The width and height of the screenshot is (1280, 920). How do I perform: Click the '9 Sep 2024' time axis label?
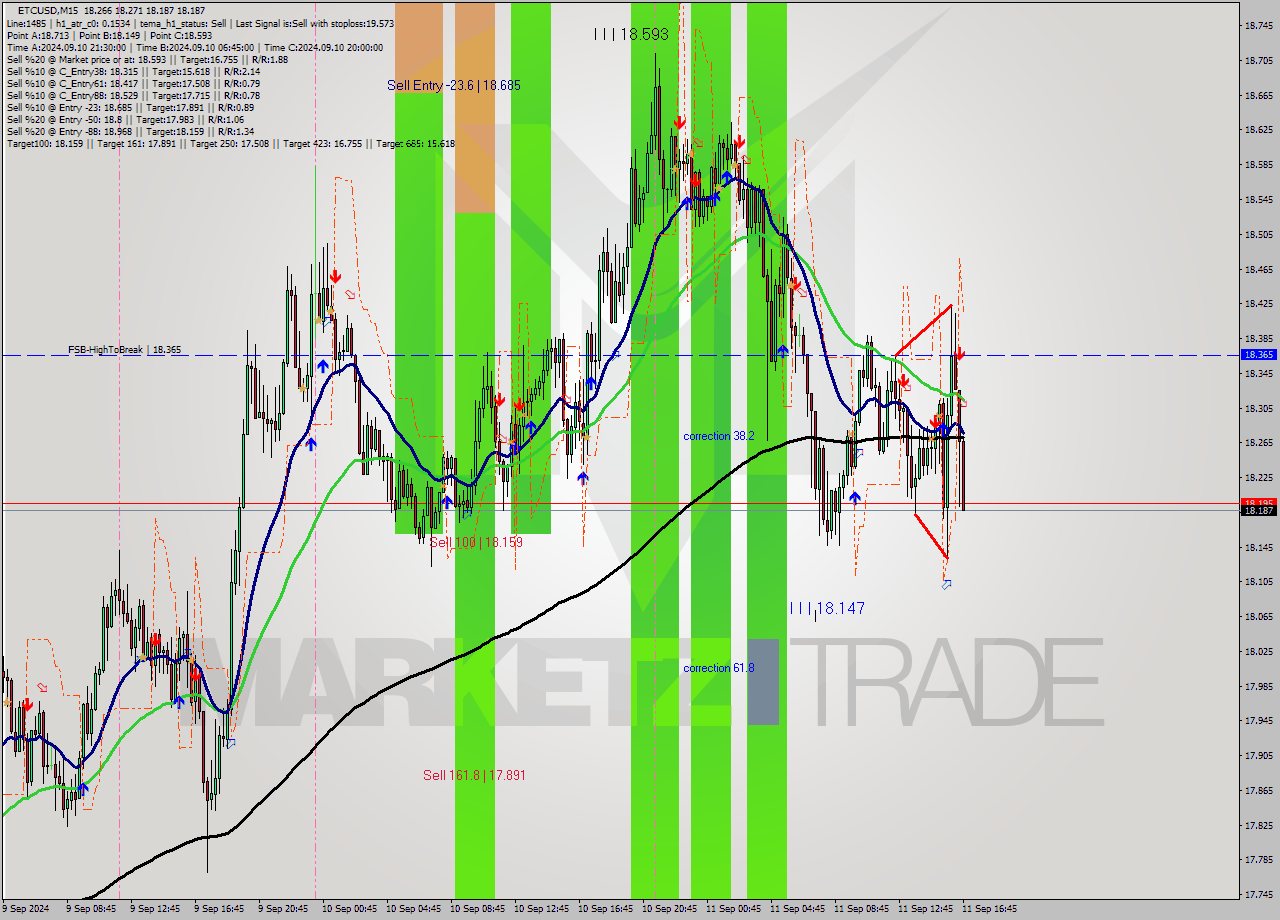point(26,909)
